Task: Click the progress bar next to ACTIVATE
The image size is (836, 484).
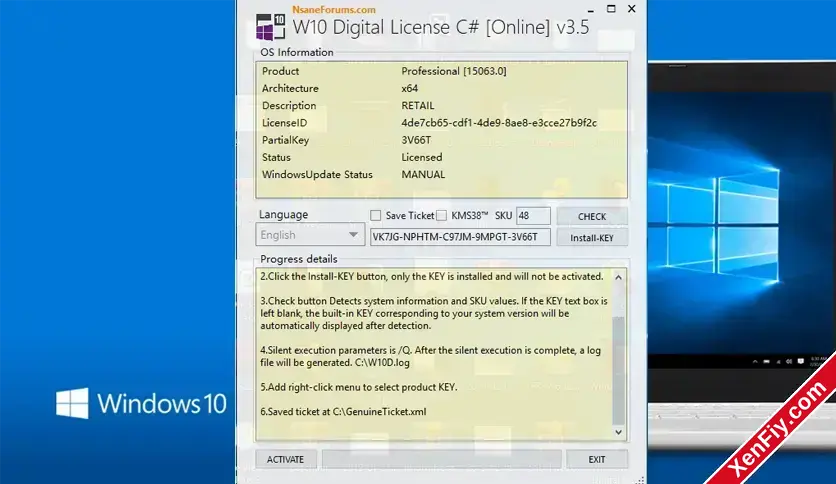Action: click(441, 459)
